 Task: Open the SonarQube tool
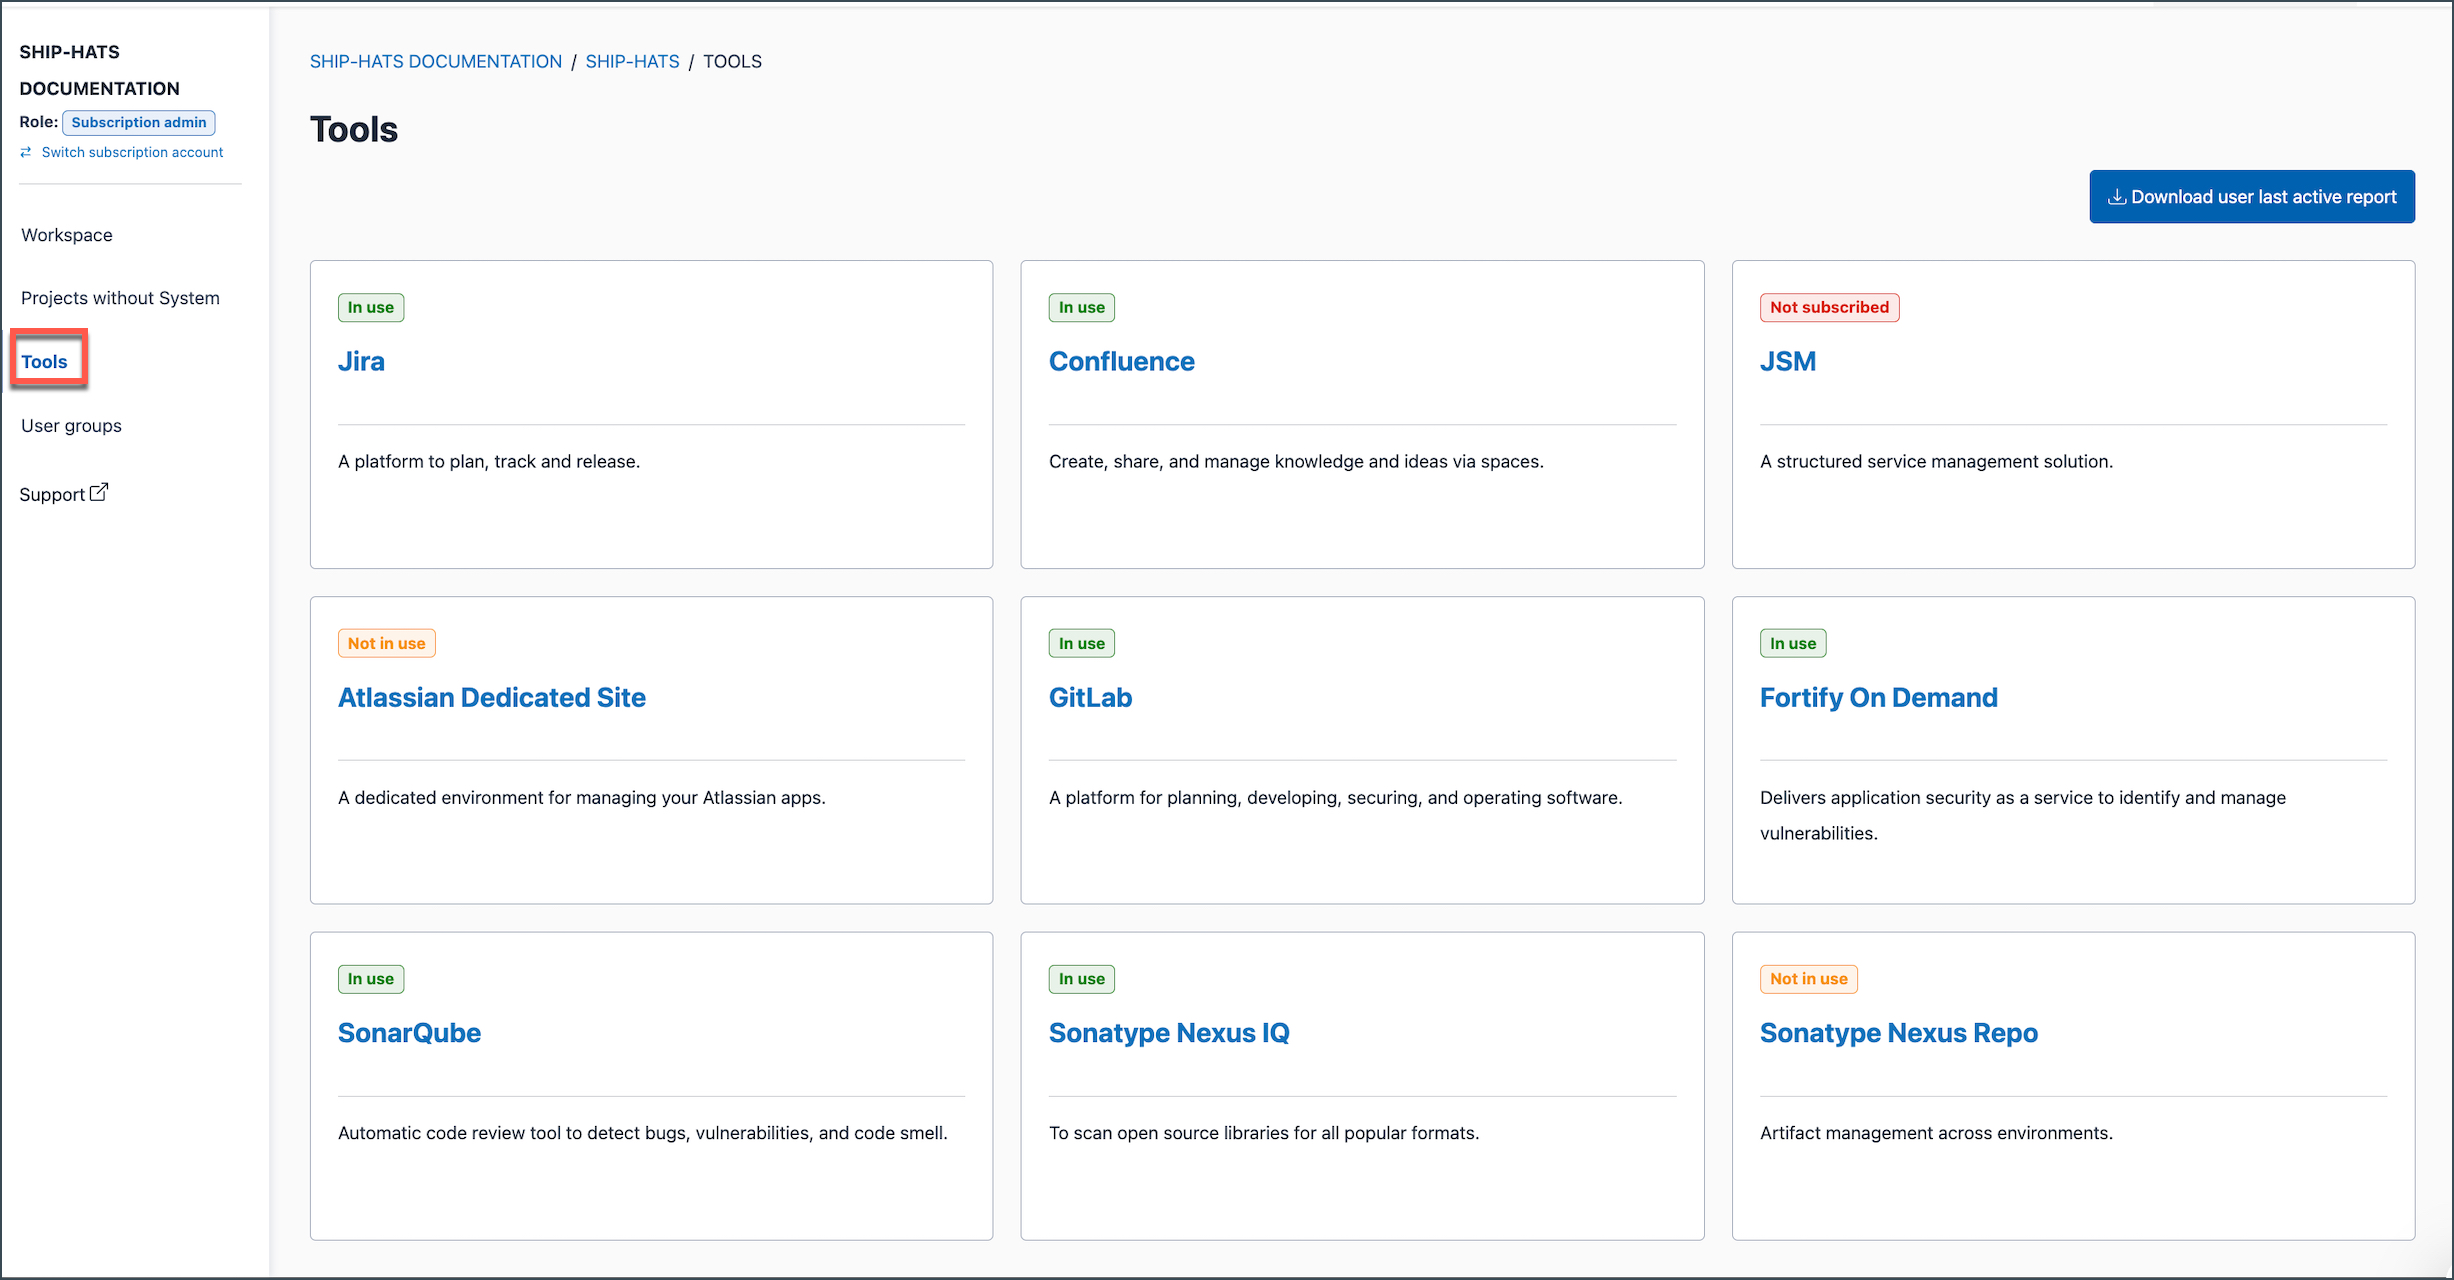pyautogui.click(x=409, y=1033)
